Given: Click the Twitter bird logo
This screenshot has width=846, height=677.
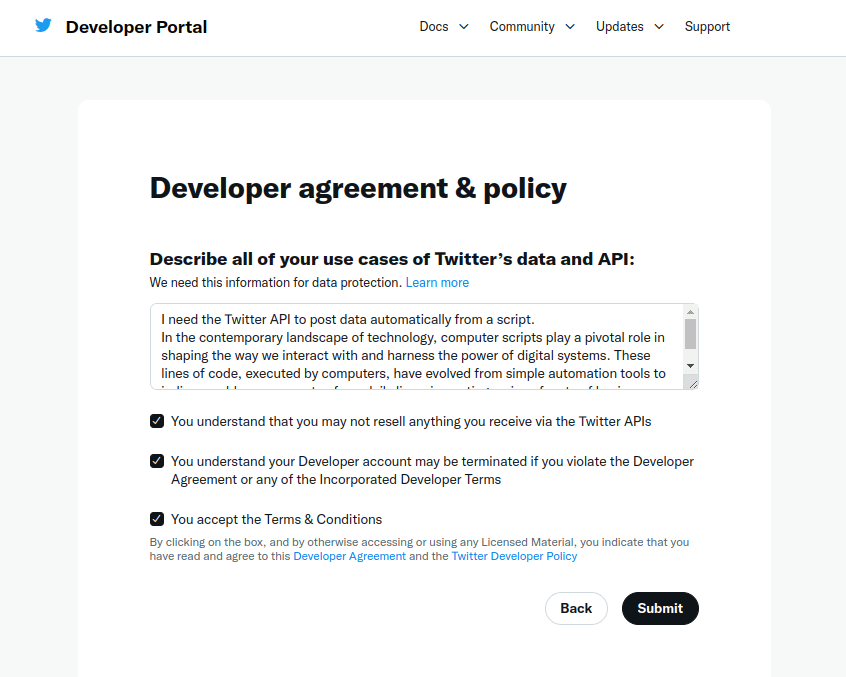Looking at the screenshot, I should point(43,26).
